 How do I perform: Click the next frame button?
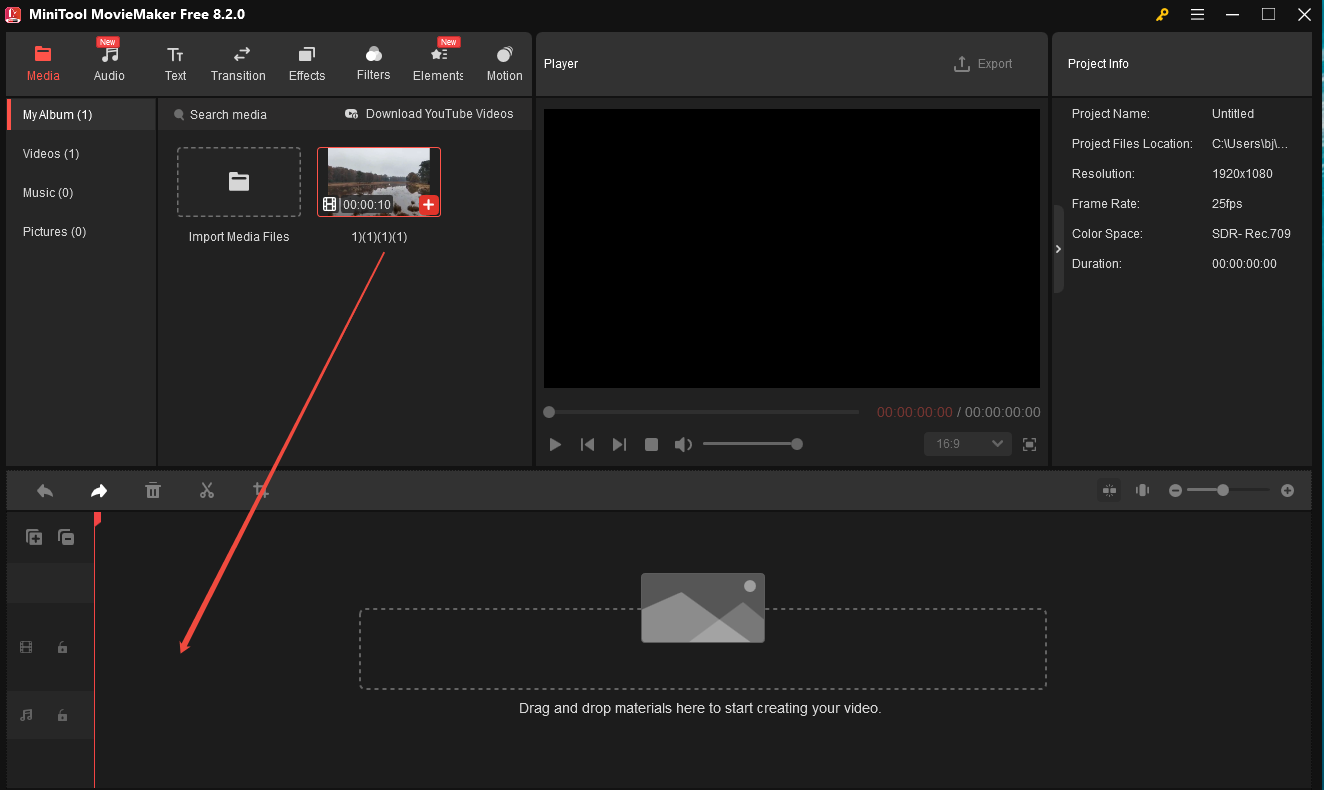point(619,444)
